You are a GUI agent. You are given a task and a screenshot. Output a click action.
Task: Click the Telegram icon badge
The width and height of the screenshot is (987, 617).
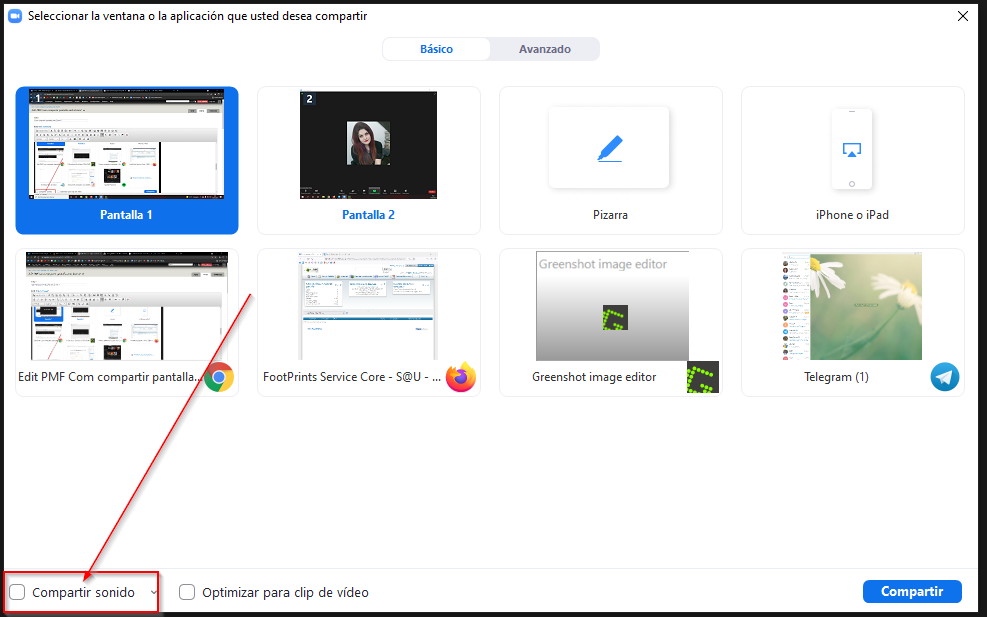click(945, 377)
